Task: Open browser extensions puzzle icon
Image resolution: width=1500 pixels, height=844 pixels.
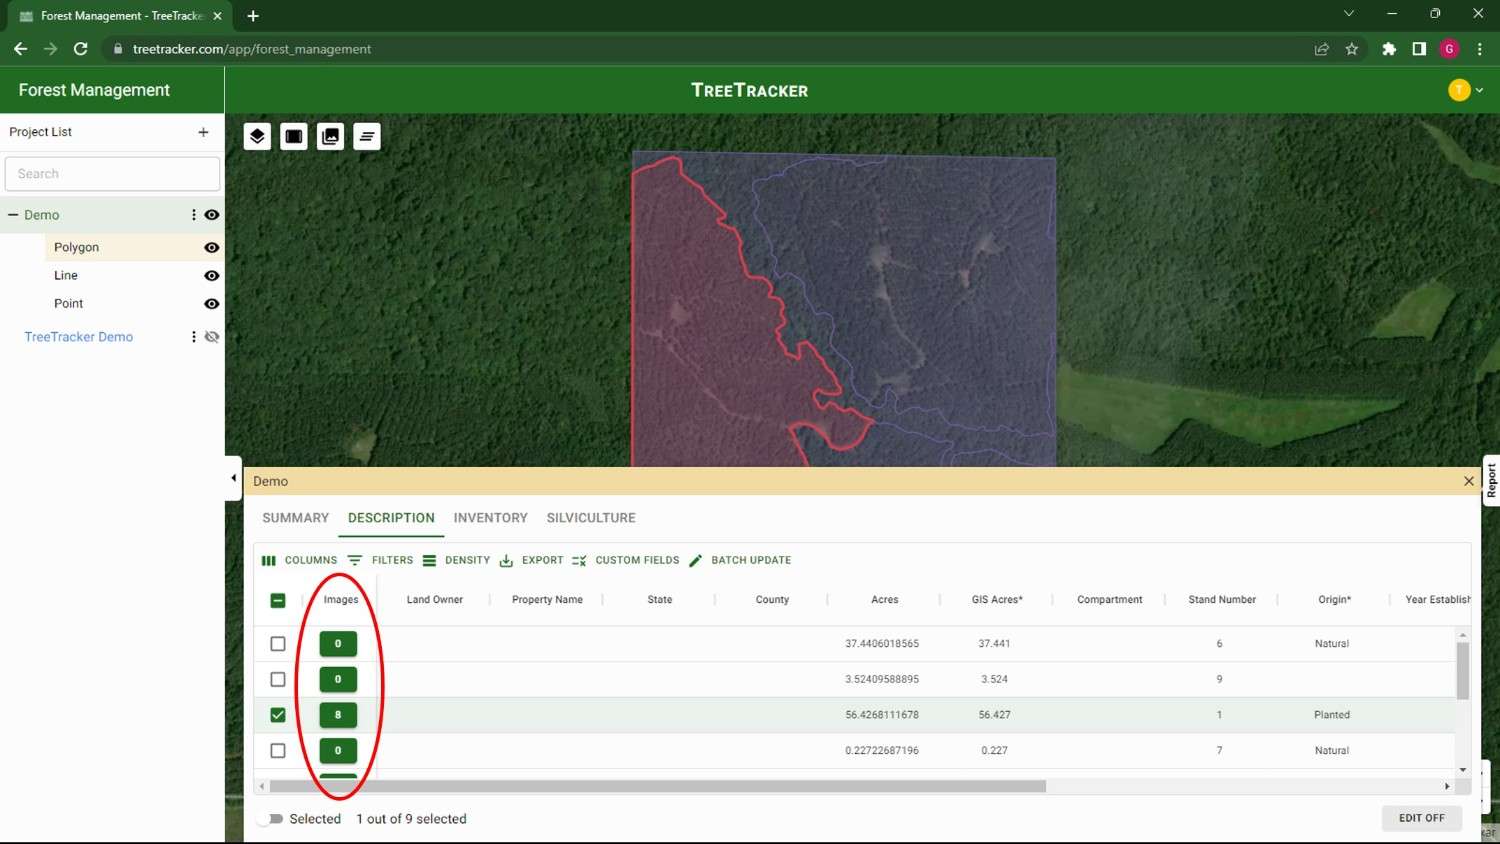Action: tap(1389, 49)
